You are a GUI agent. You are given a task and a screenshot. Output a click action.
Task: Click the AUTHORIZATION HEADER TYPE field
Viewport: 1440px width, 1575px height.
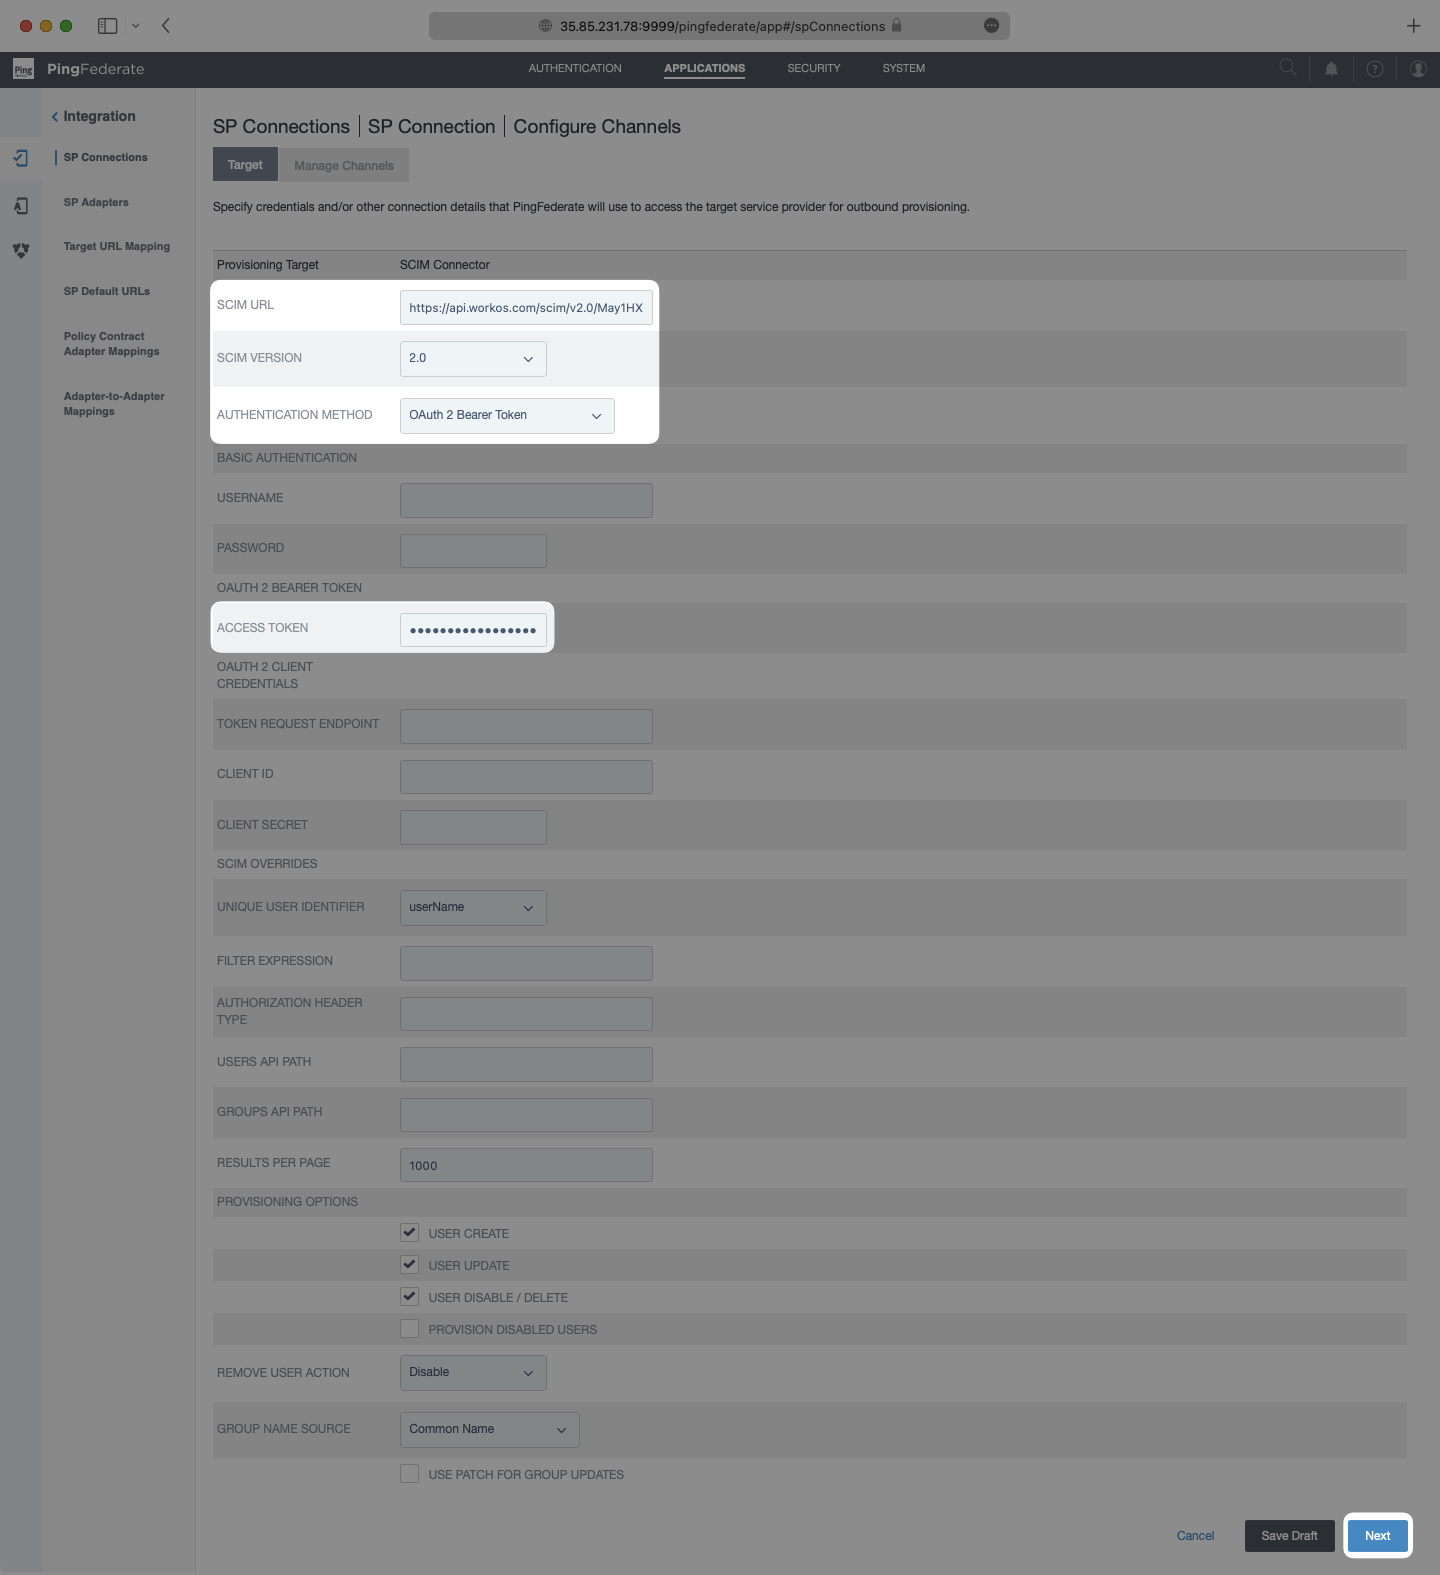tap(526, 1014)
